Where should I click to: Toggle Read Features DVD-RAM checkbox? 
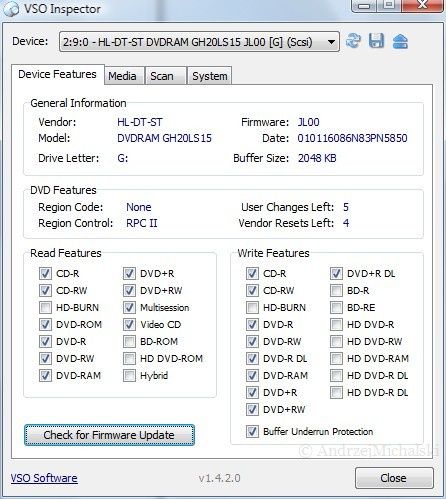click(x=45, y=375)
